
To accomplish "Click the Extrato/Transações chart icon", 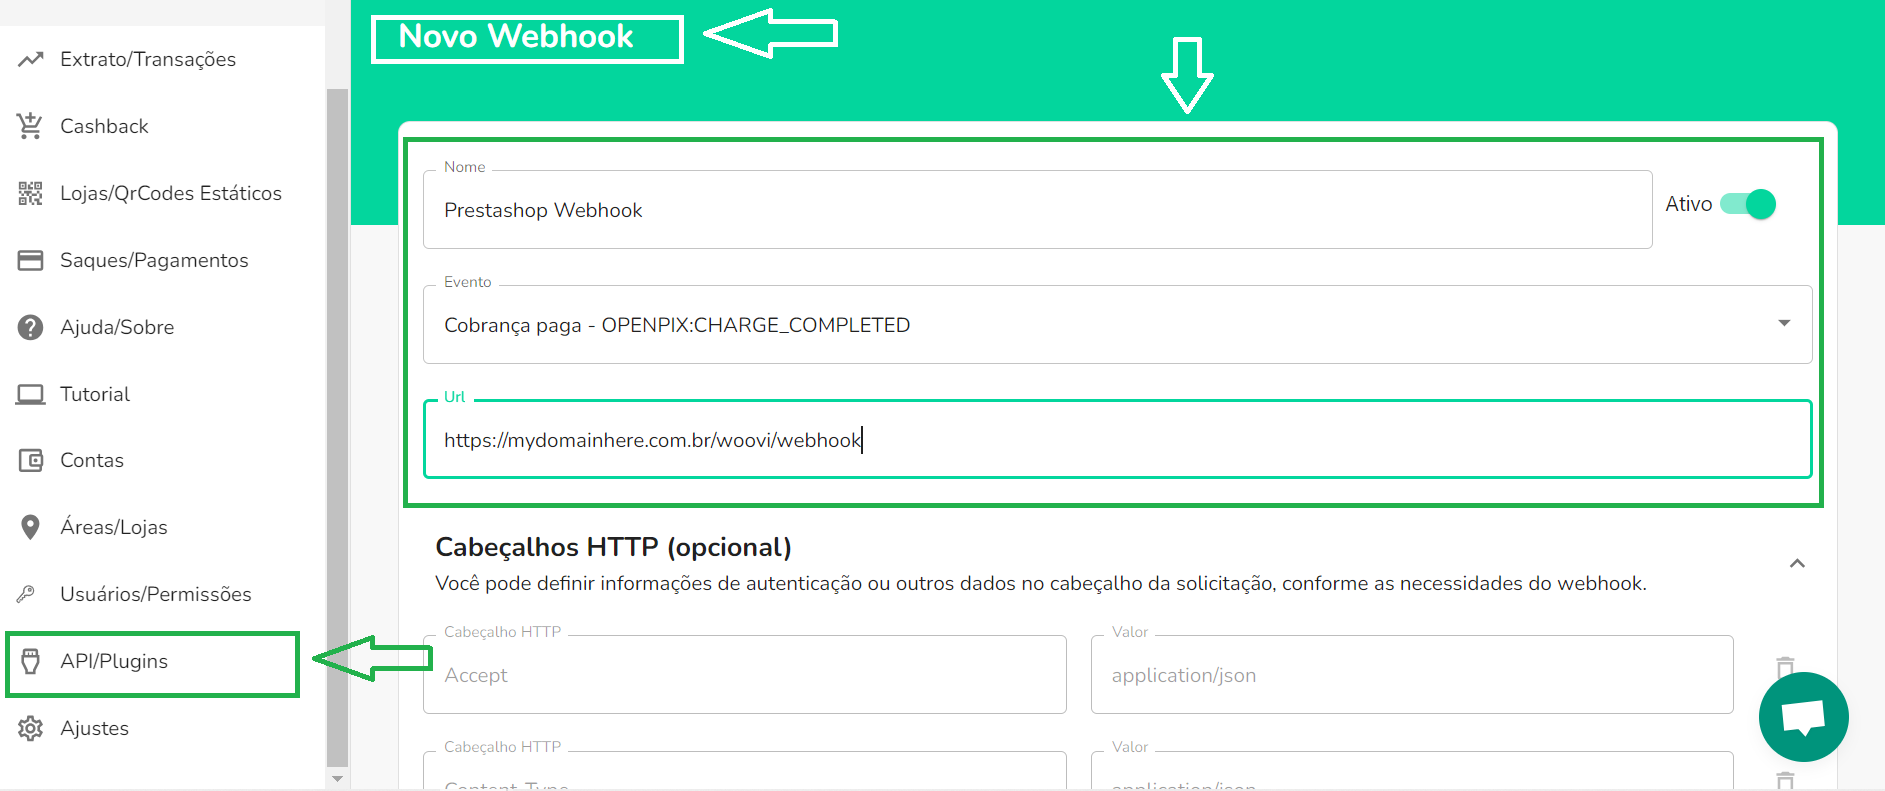I will pos(30,59).
